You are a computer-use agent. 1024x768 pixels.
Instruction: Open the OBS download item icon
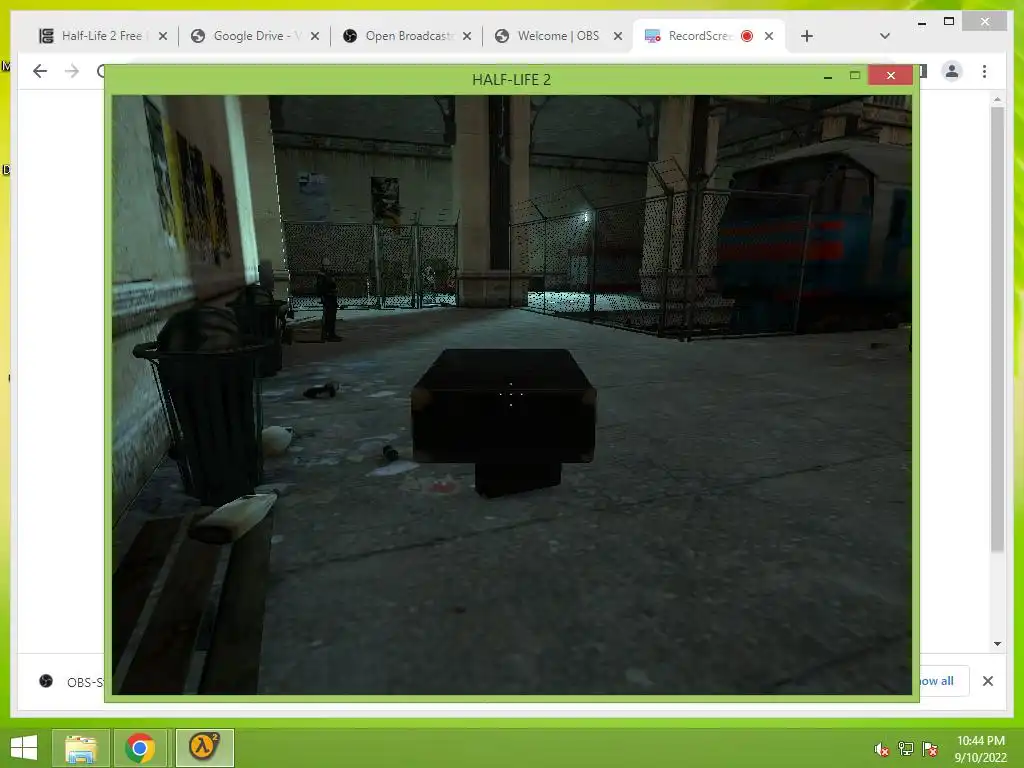click(x=46, y=681)
